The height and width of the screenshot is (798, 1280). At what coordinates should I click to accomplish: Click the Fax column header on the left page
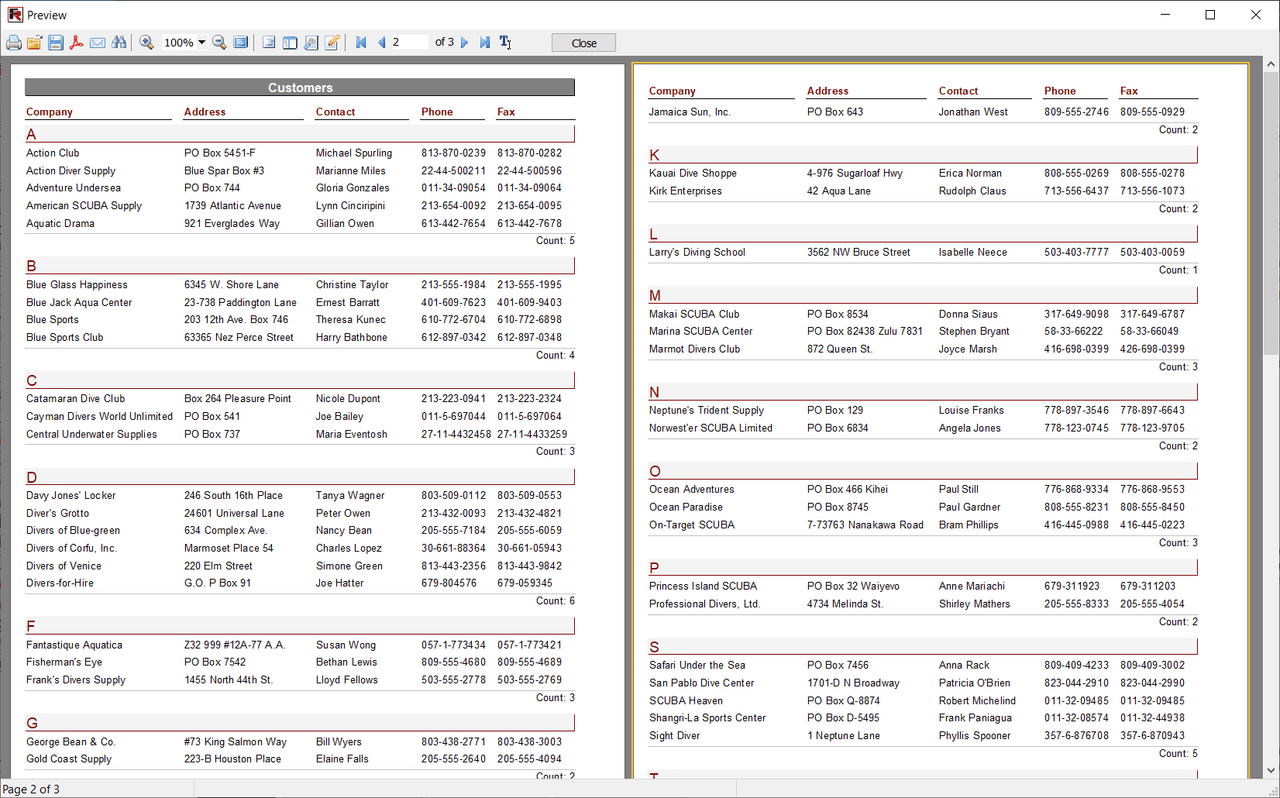506,112
